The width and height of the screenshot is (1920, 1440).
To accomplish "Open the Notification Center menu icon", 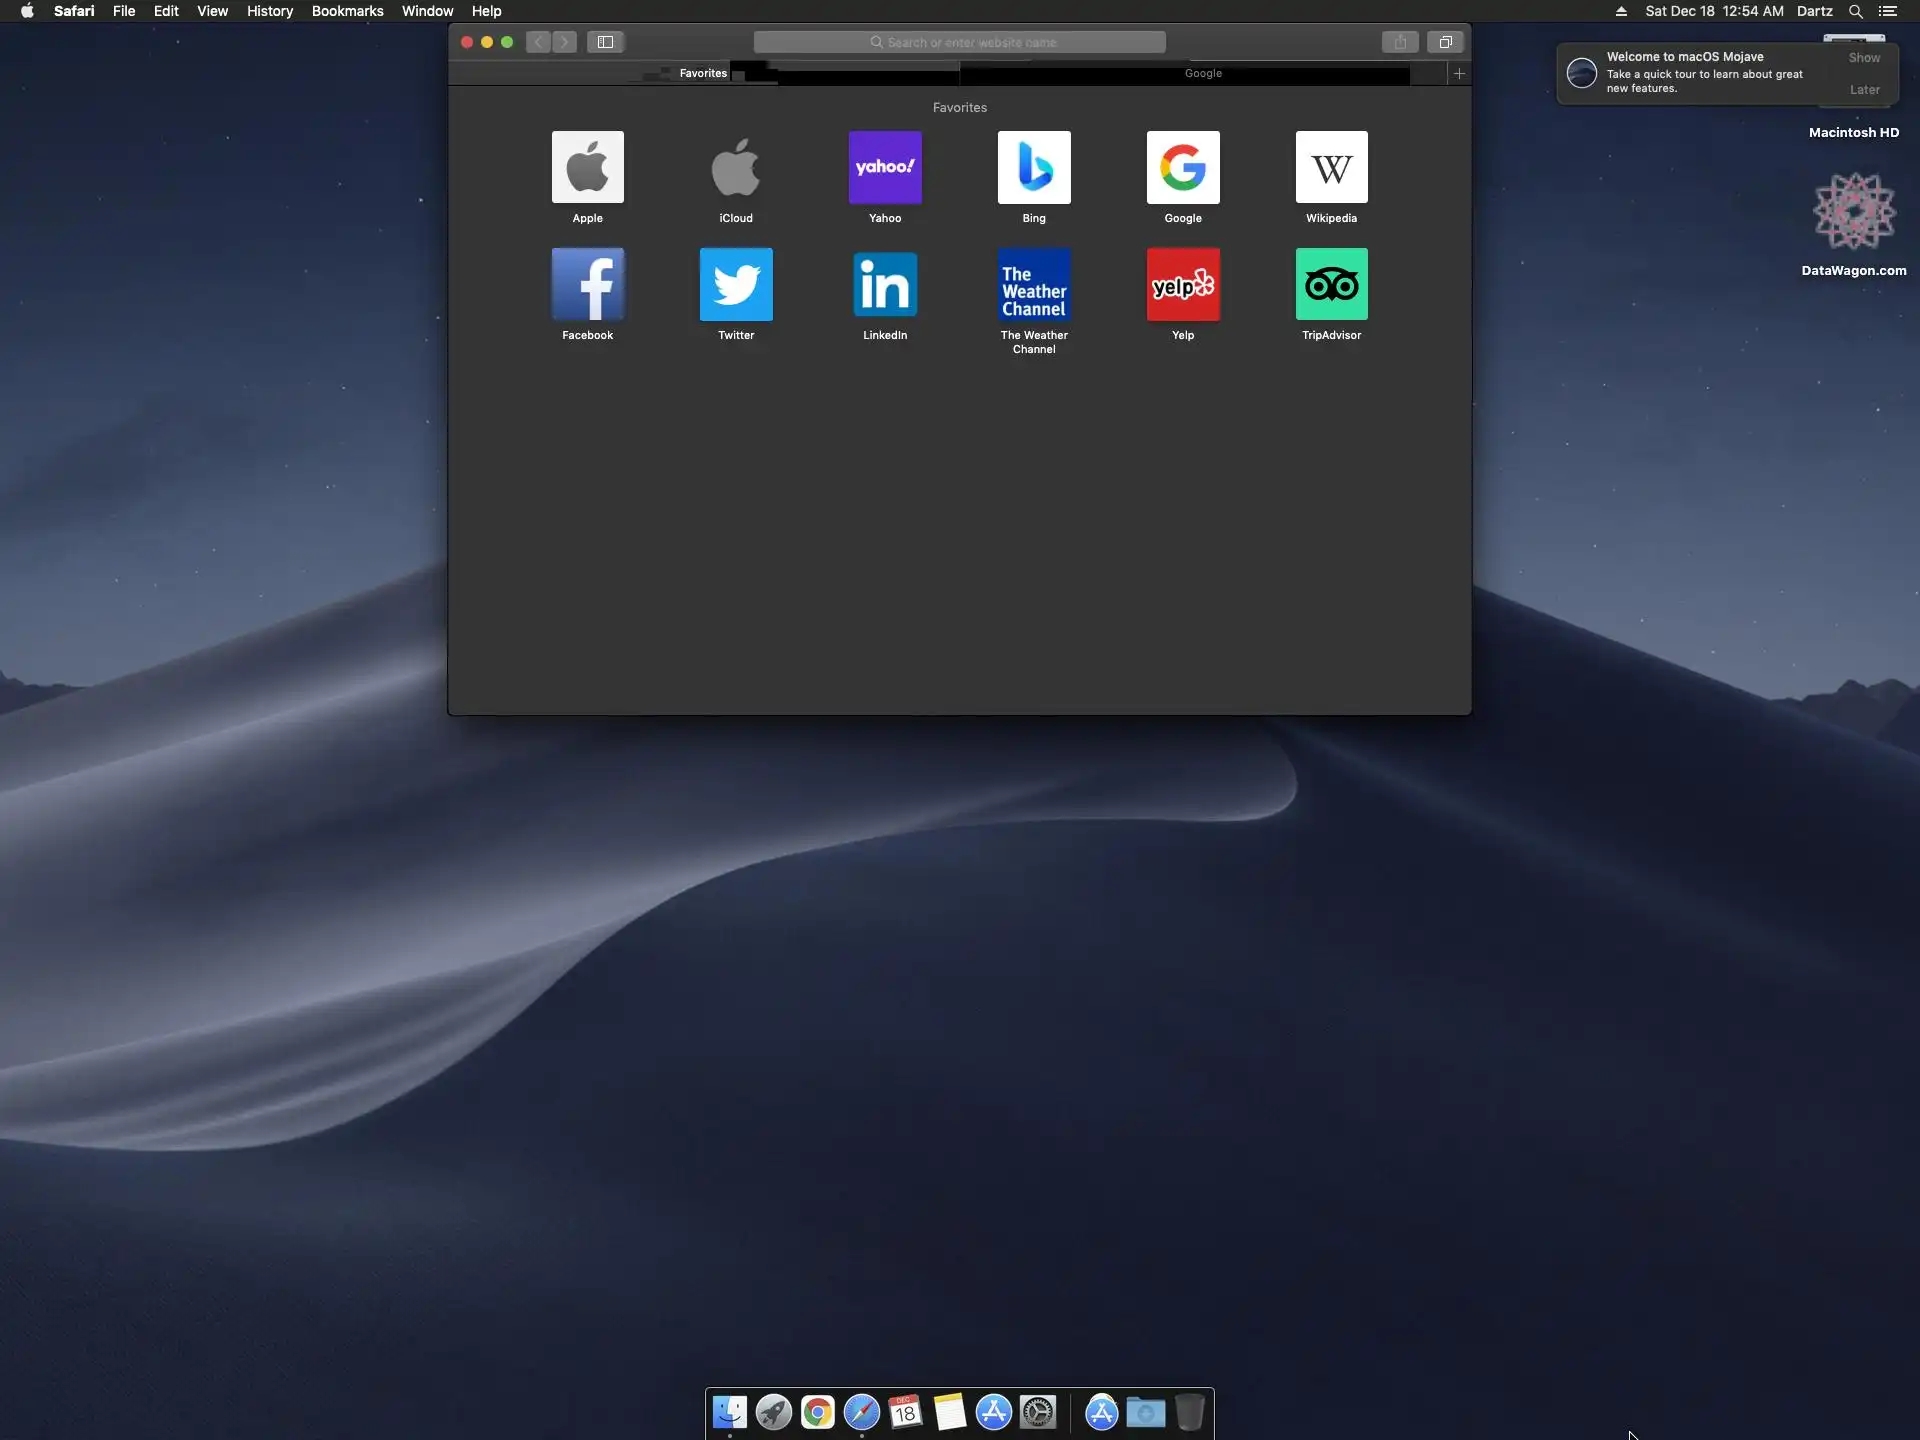I will tap(1887, 11).
